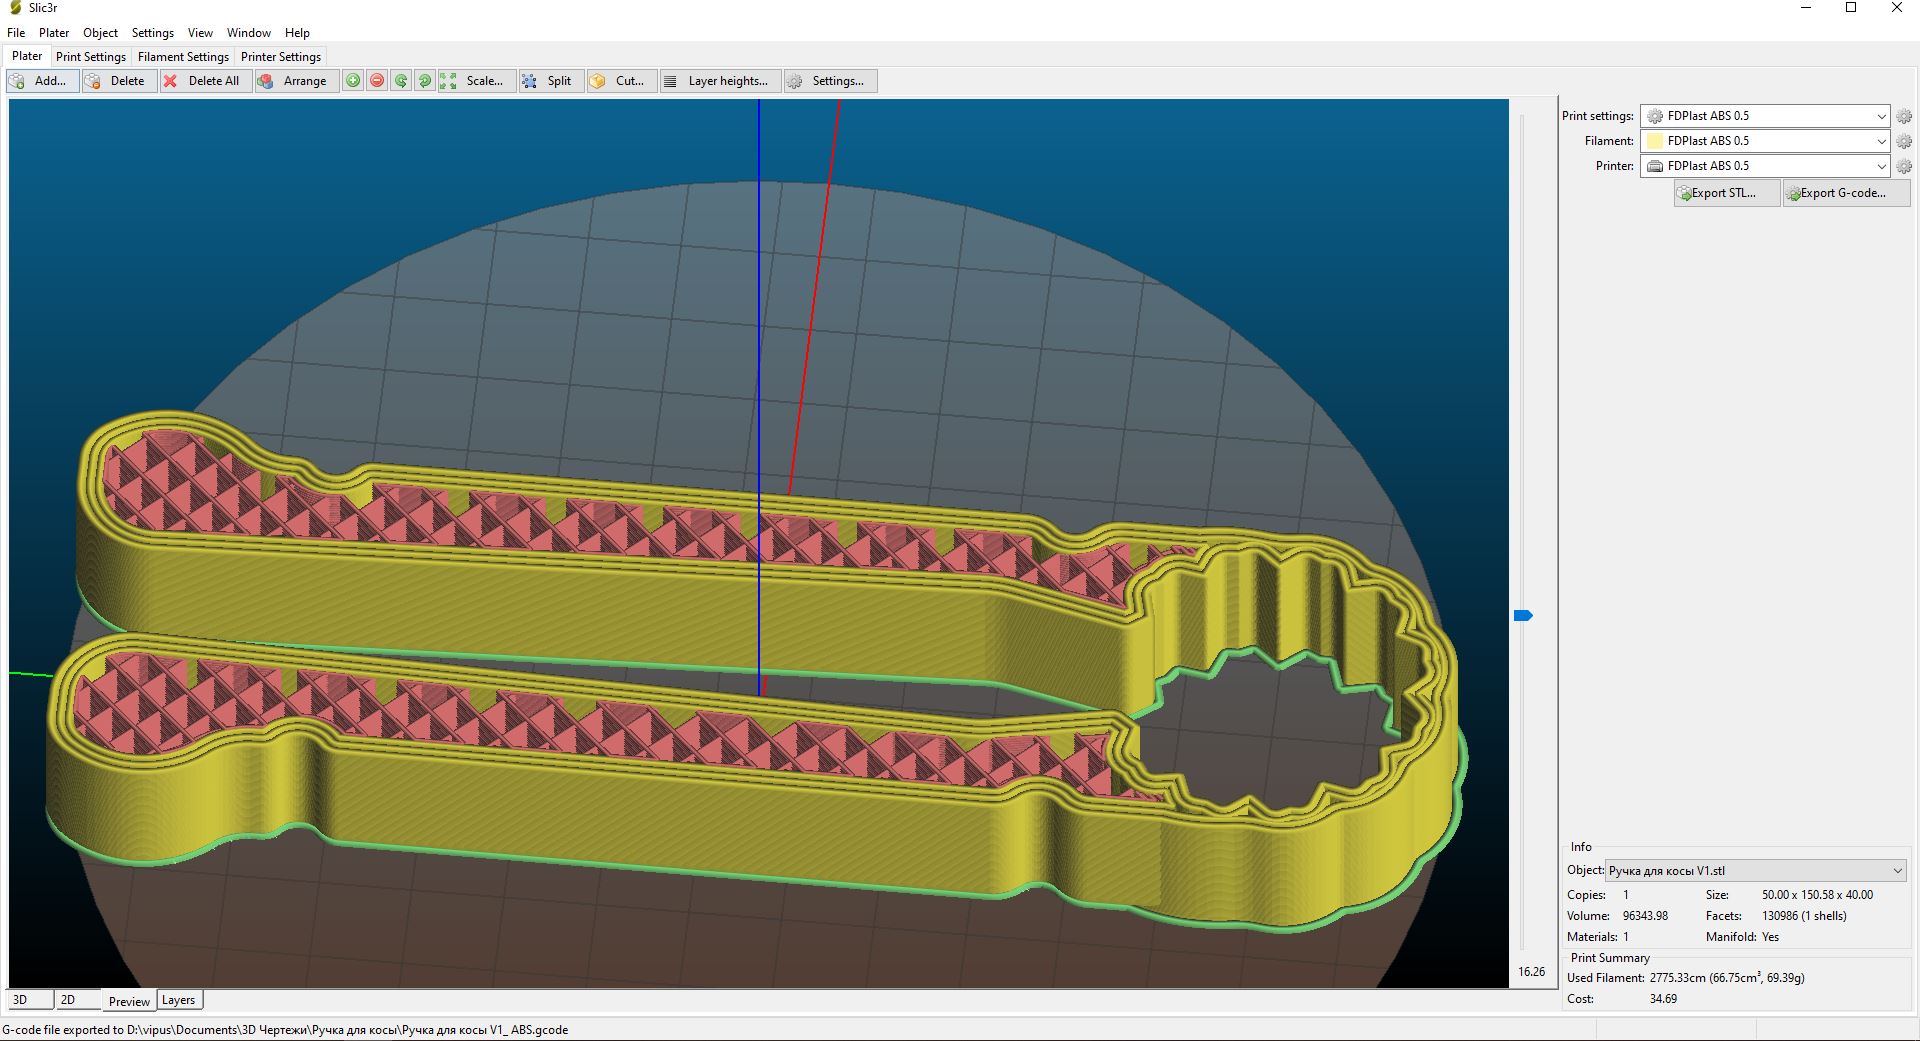
Task: Switch to the Filament Settings tab
Action: (x=183, y=57)
